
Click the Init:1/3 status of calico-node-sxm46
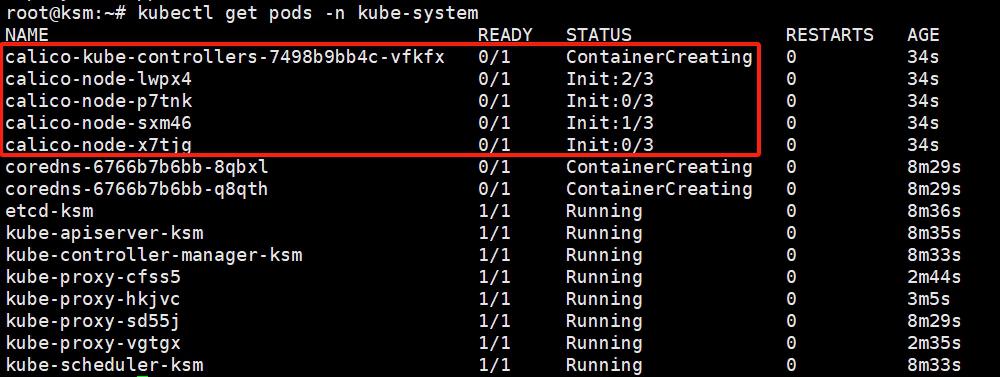click(609, 123)
